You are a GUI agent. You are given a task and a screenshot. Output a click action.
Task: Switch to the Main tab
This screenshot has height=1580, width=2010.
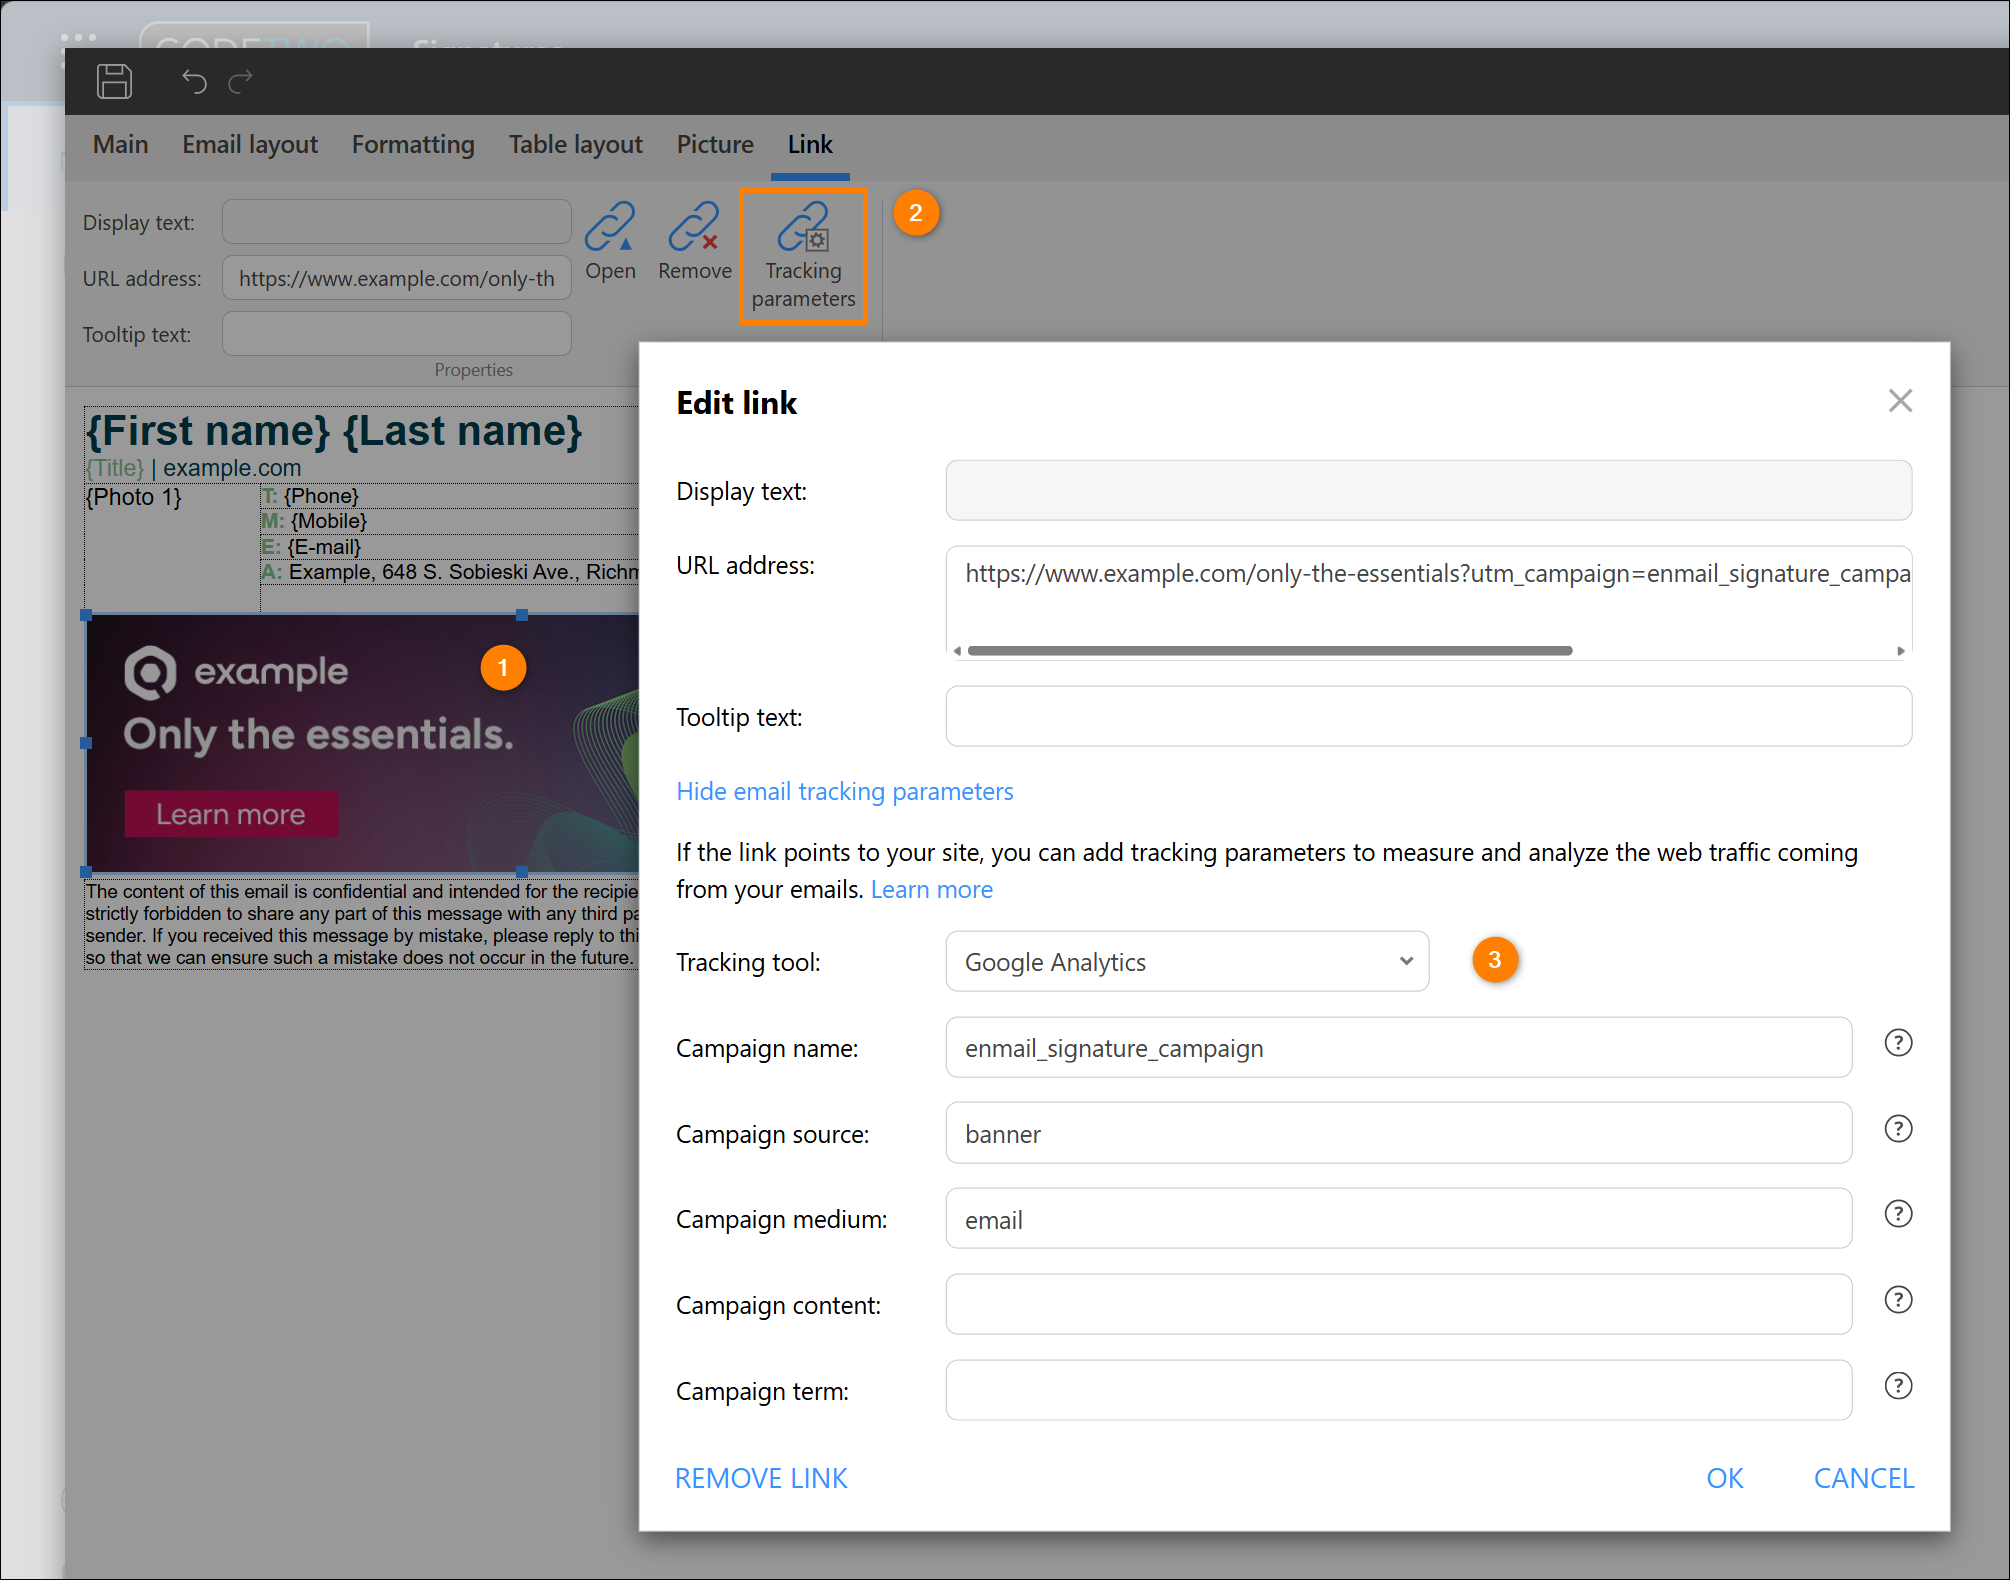[120, 145]
